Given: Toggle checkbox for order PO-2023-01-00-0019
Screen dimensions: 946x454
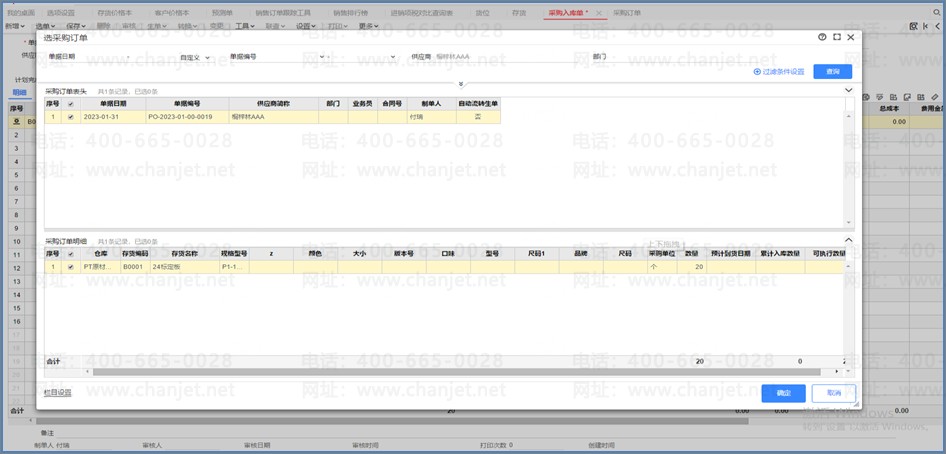Looking at the screenshot, I should point(71,117).
